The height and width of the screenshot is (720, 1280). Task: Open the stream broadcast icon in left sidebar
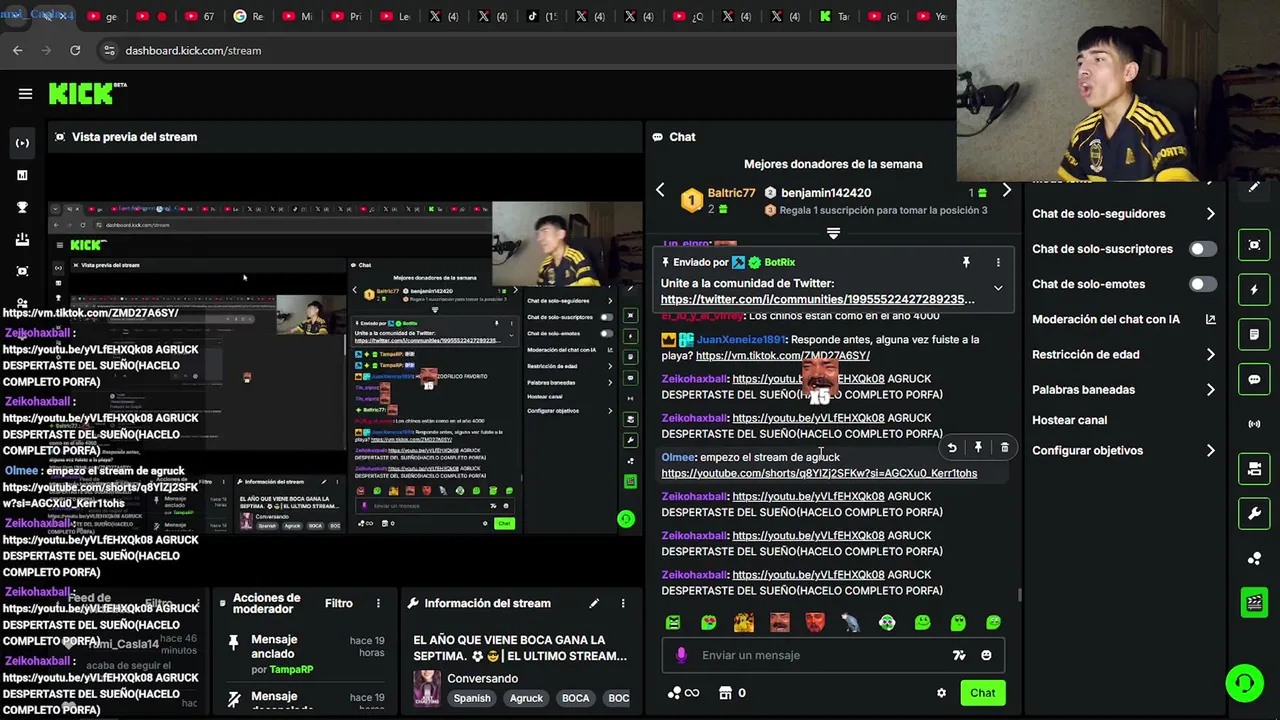point(22,143)
